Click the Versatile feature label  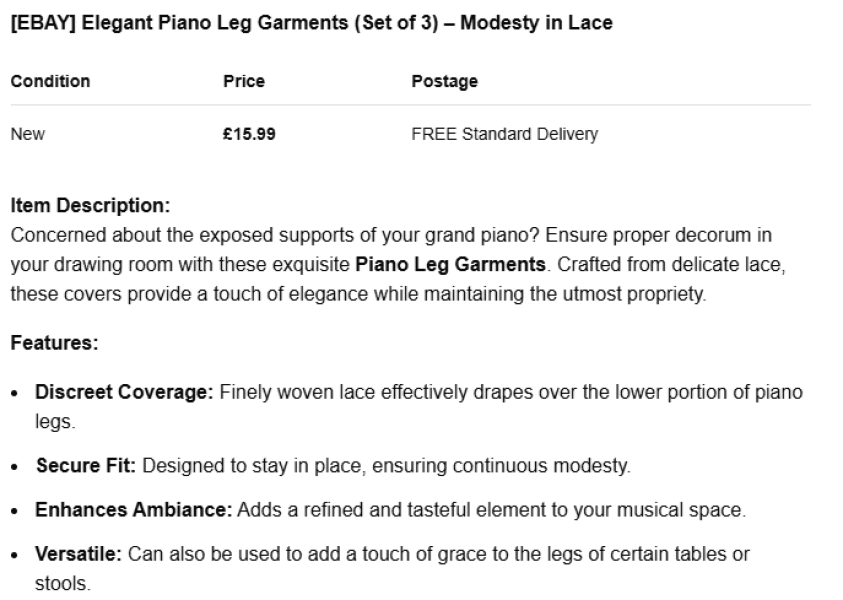pos(78,554)
